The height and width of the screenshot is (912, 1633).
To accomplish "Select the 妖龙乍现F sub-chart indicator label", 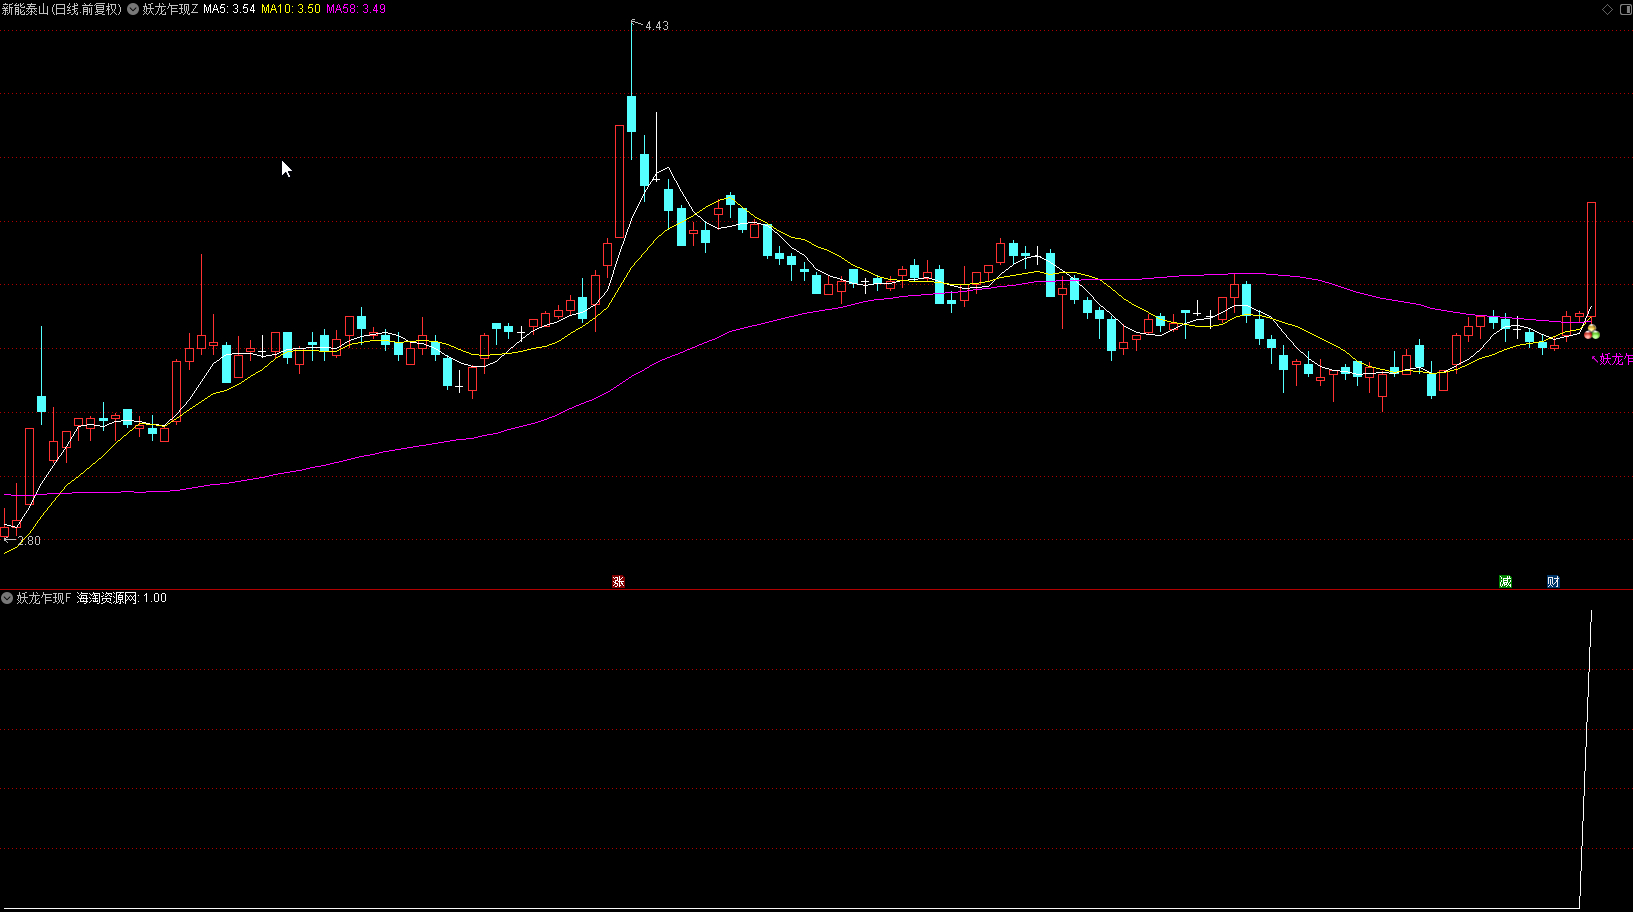I will coord(44,598).
